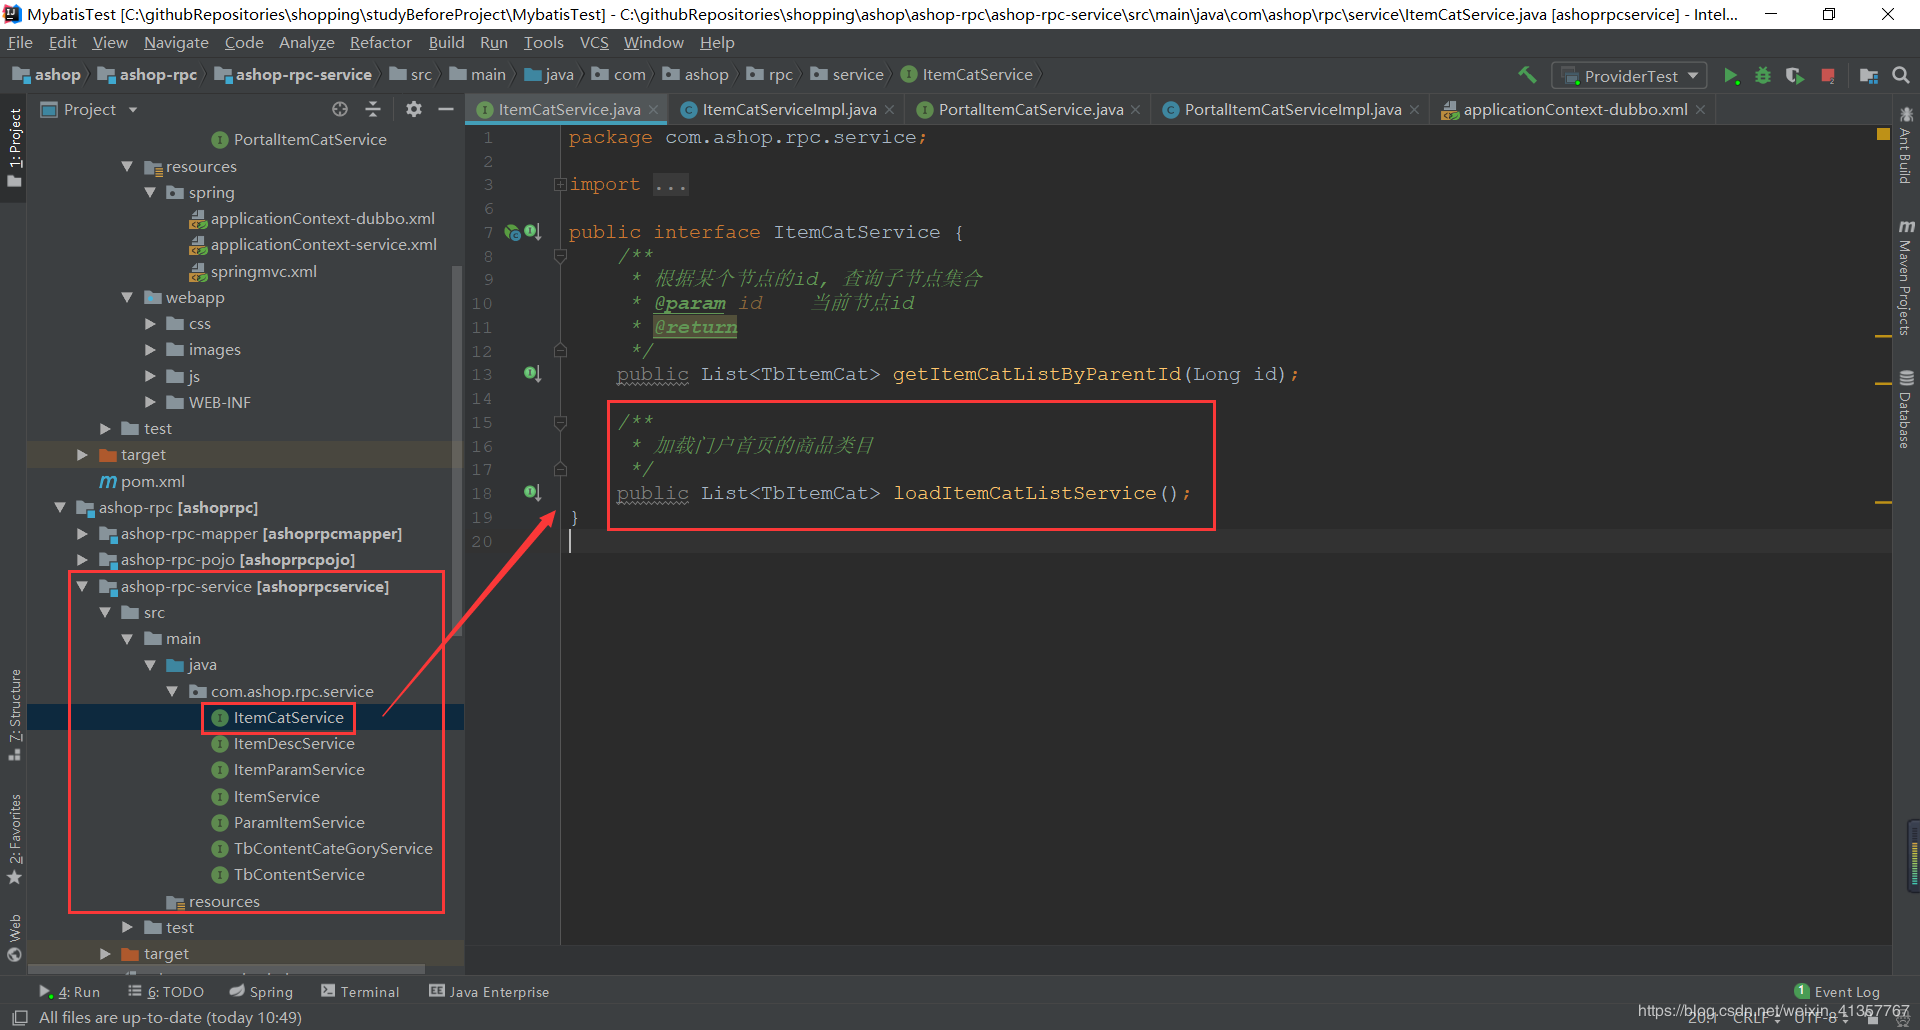Expand ashop-rpc-mapper module
Screen dimensions: 1920x1030
point(83,534)
